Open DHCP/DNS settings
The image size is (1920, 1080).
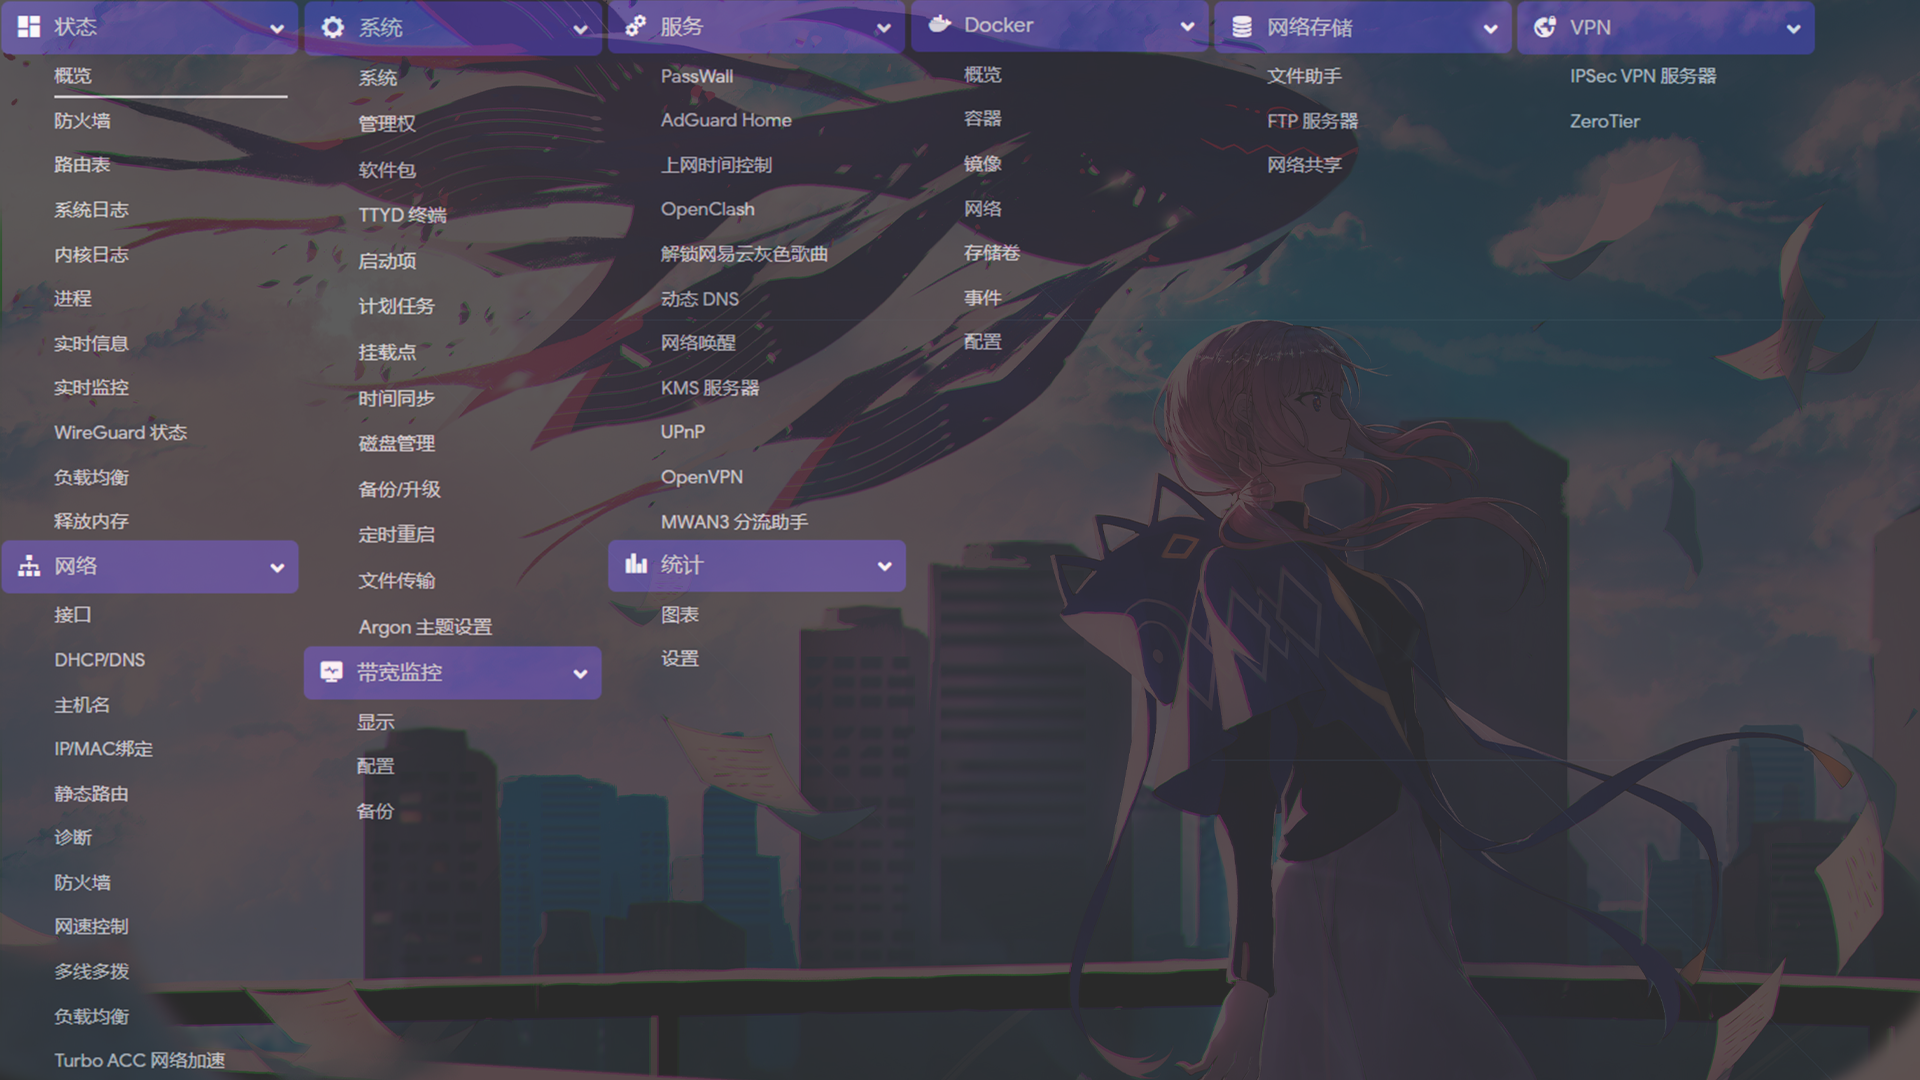[100, 660]
